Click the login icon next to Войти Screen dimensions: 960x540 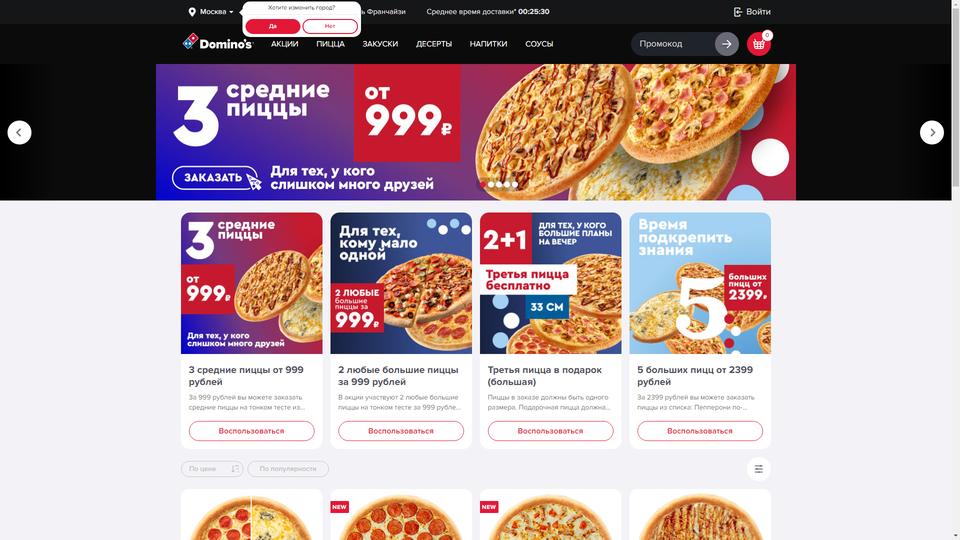[738, 12]
